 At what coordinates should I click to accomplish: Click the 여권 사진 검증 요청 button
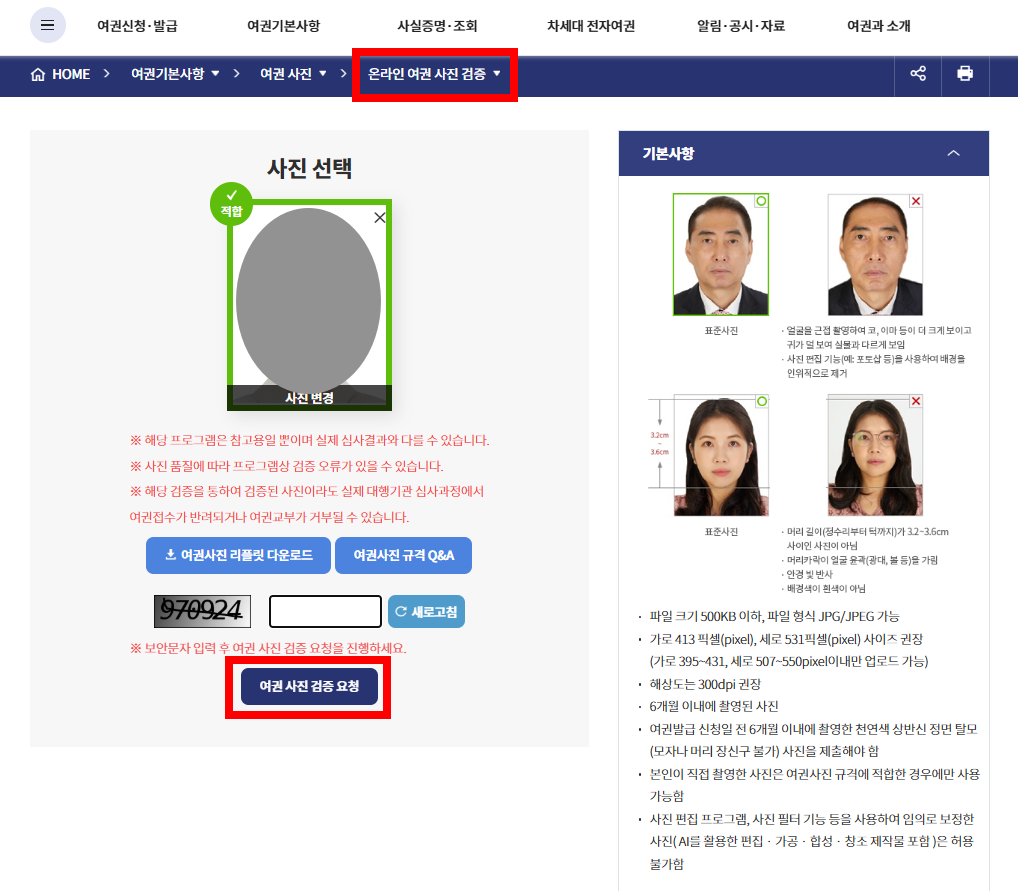tap(308, 687)
